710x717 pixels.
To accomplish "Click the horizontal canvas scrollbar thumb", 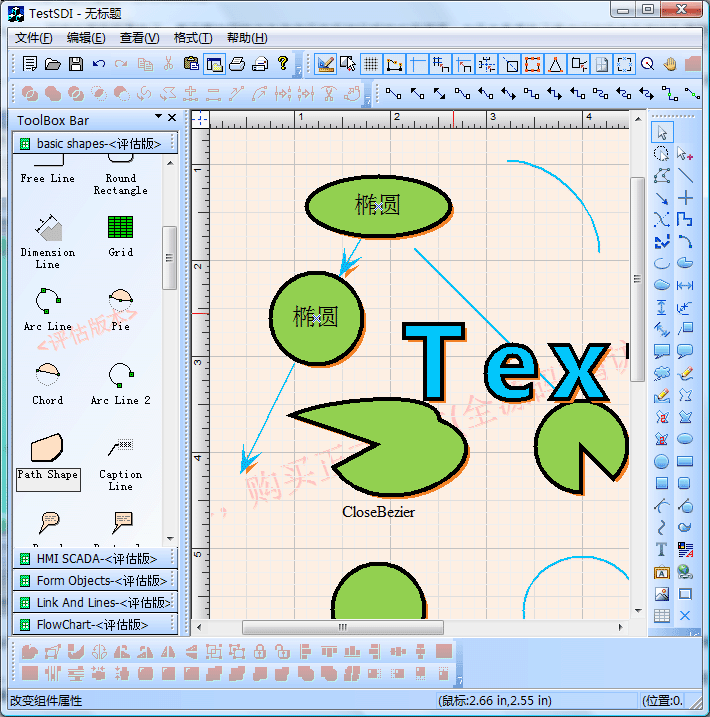I will 342,627.
